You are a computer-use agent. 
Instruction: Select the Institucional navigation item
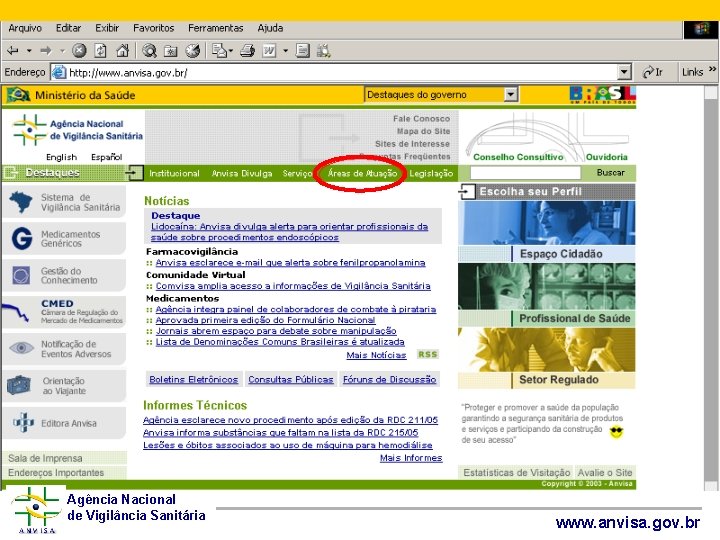coord(174,173)
